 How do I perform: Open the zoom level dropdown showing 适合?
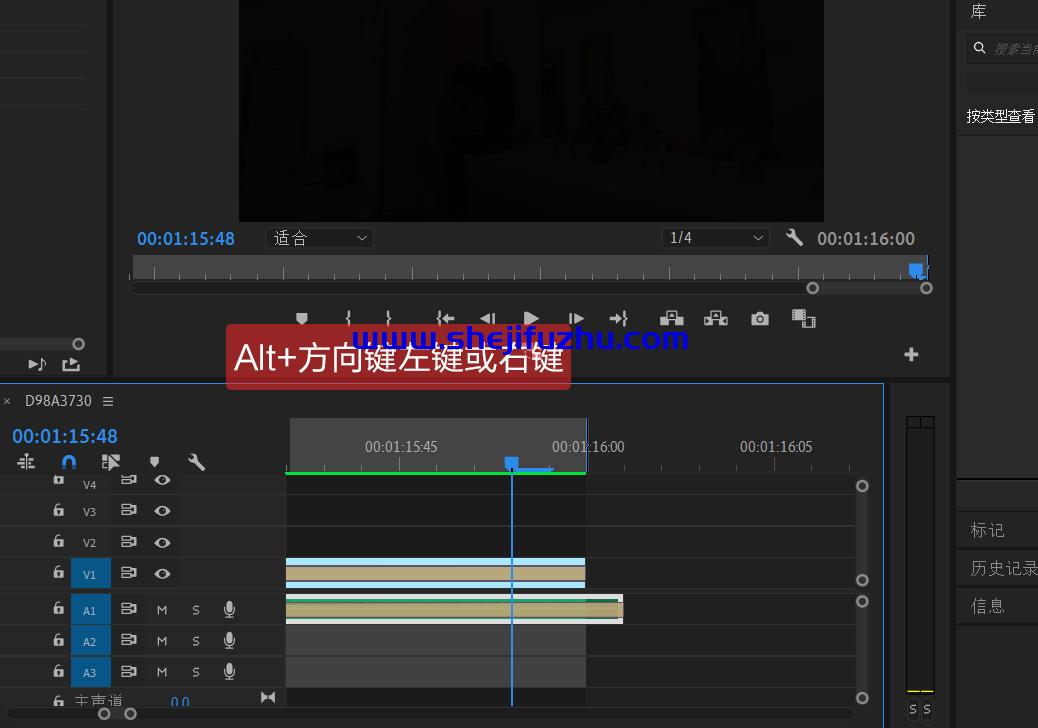coord(320,238)
